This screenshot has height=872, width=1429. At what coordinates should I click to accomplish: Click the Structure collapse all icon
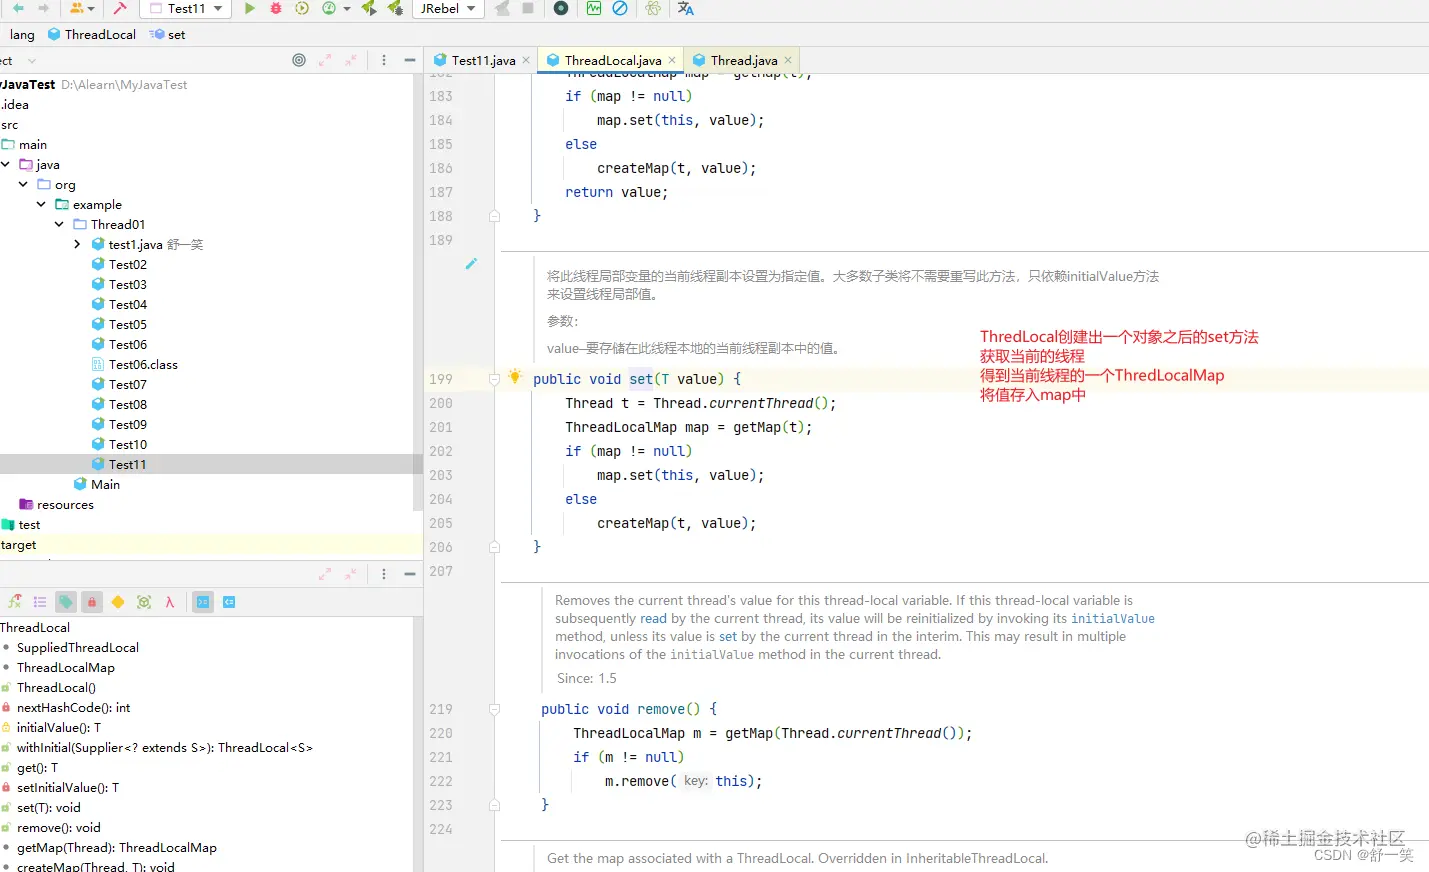point(351,574)
